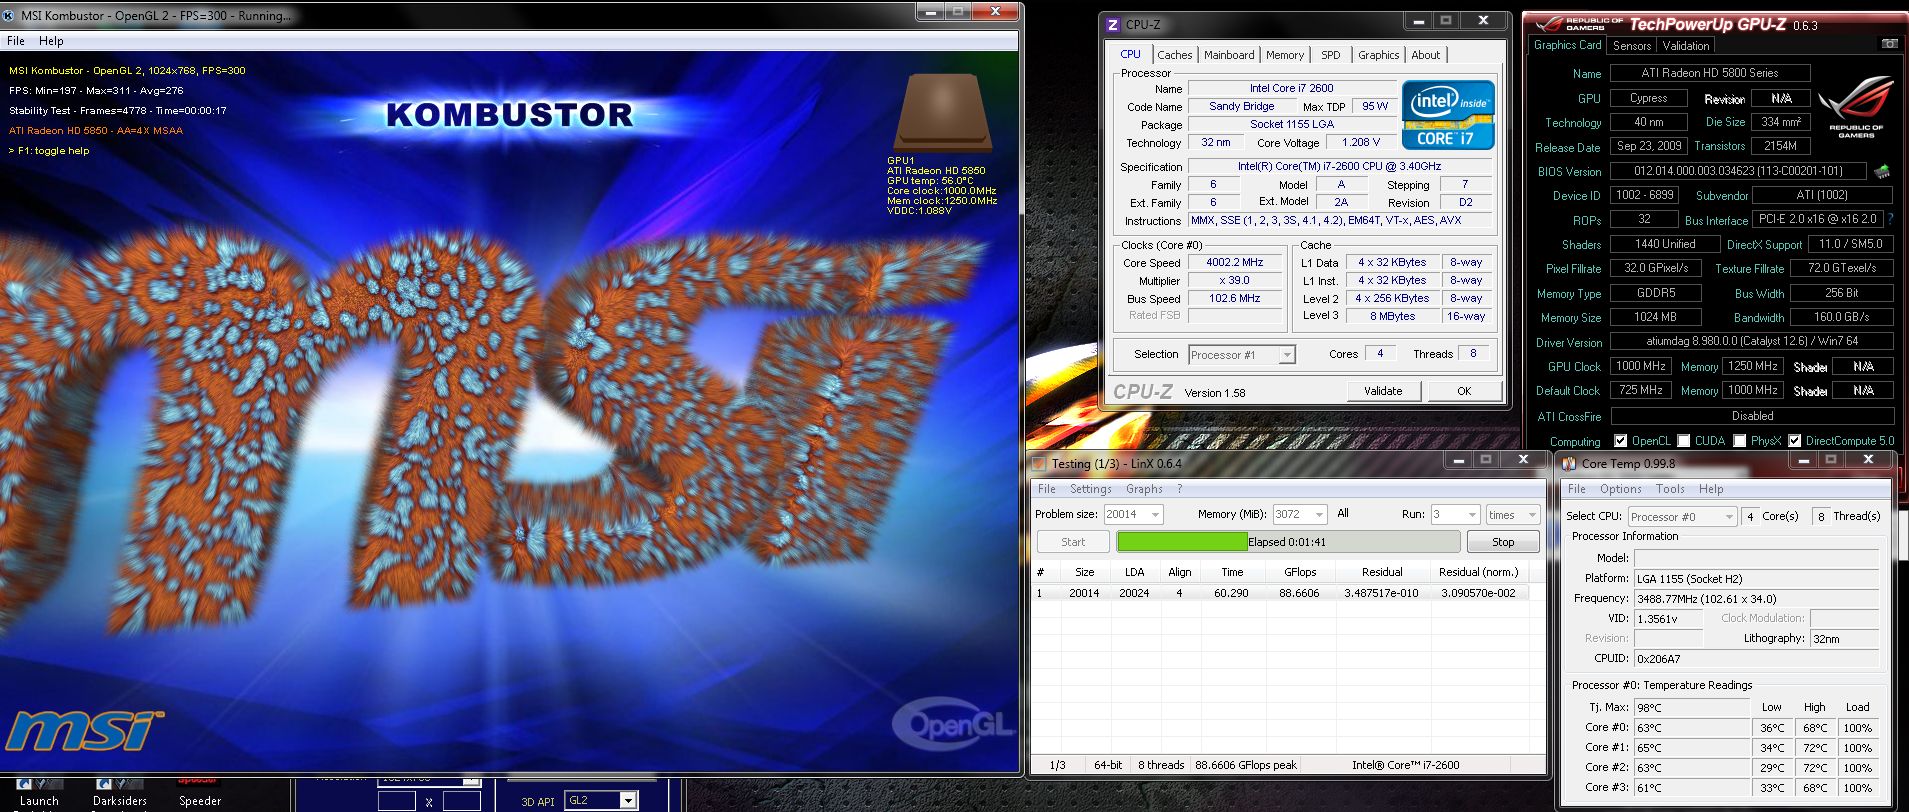
Task: Open the CPU-Z Selection Processor #1 dropdown
Action: 1242,355
